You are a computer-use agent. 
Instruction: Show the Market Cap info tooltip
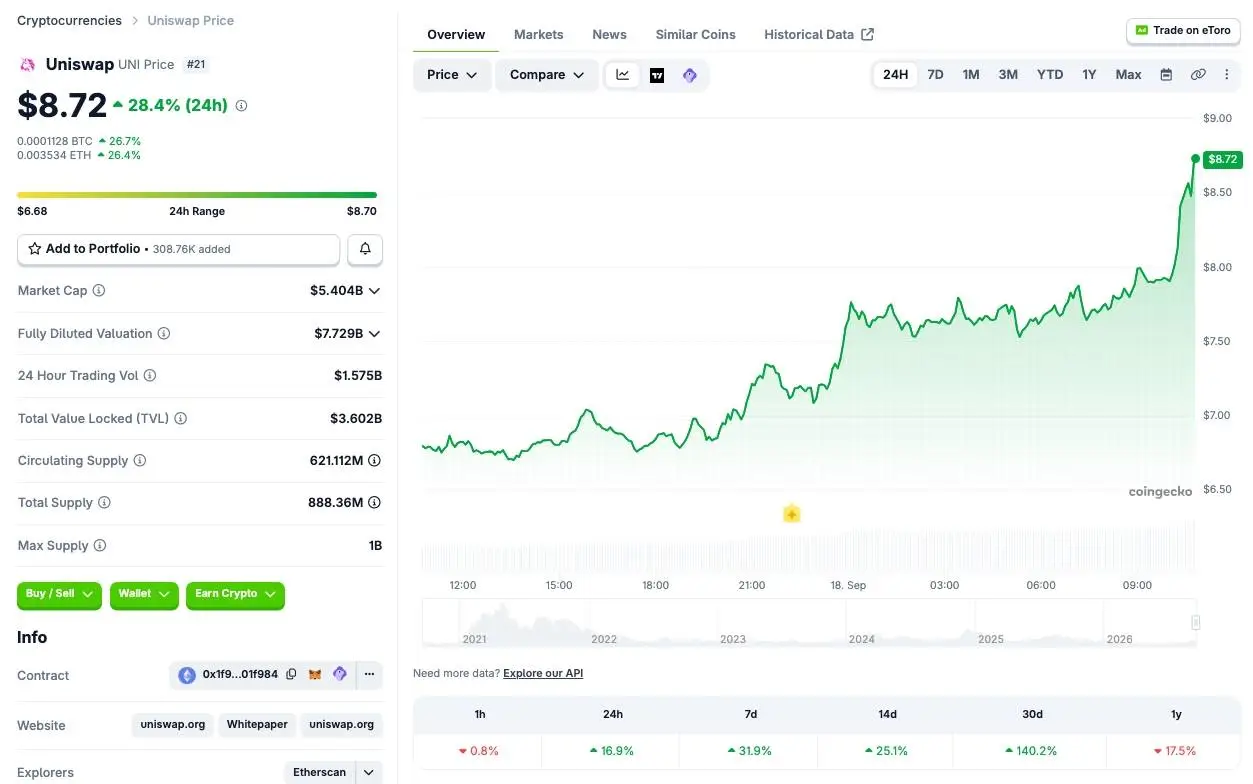click(99, 291)
